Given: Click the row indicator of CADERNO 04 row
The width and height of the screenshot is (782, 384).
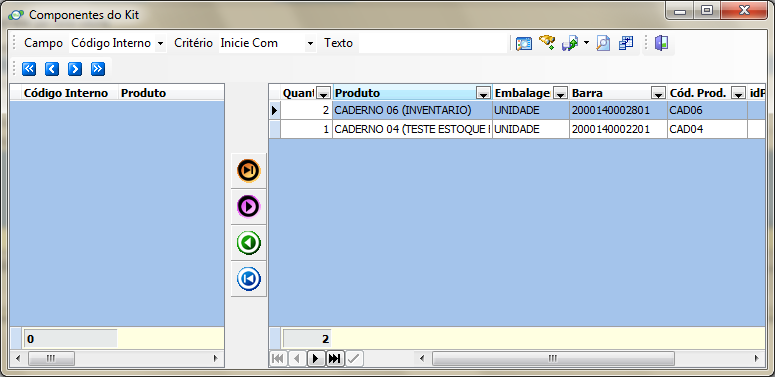Looking at the screenshot, I should (x=274, y=129).
